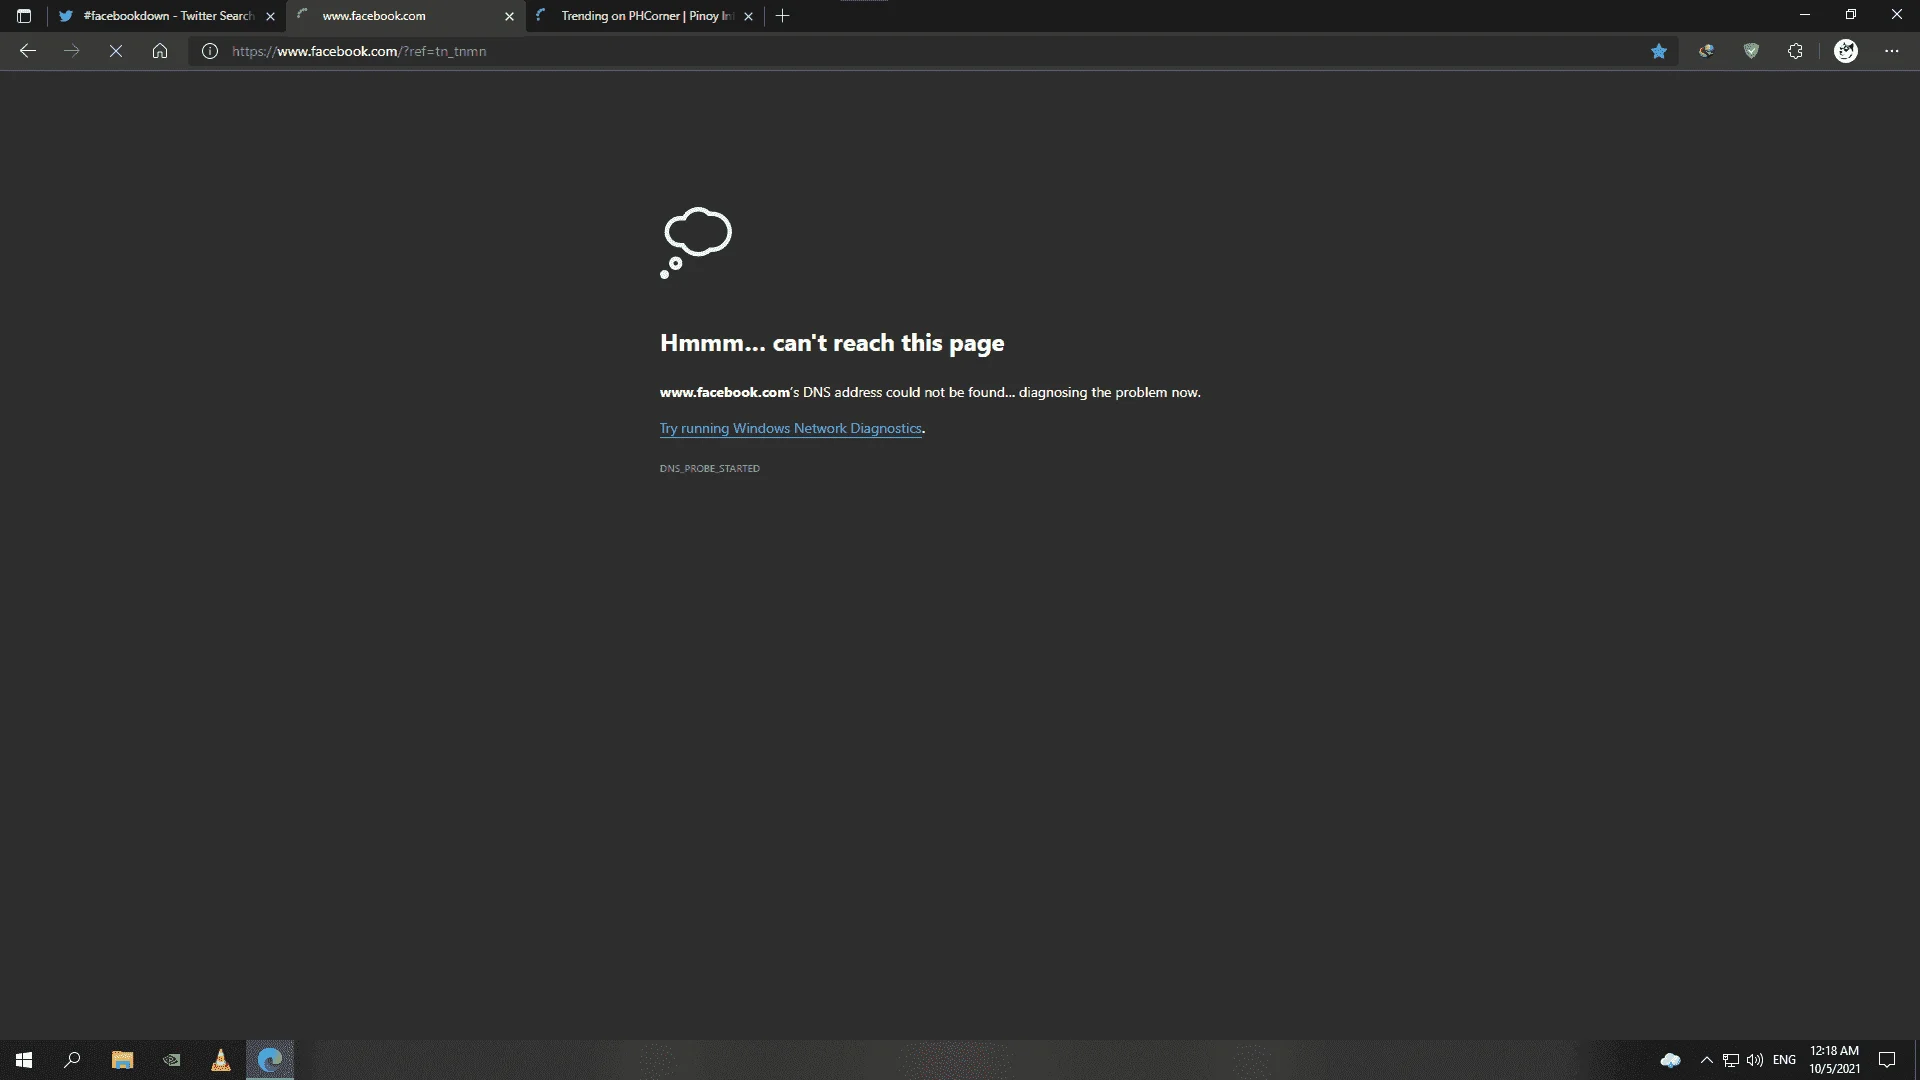The image size is (1920, 1080).
Task: Click the address bar URL field
Action: (x=935, y=51)
